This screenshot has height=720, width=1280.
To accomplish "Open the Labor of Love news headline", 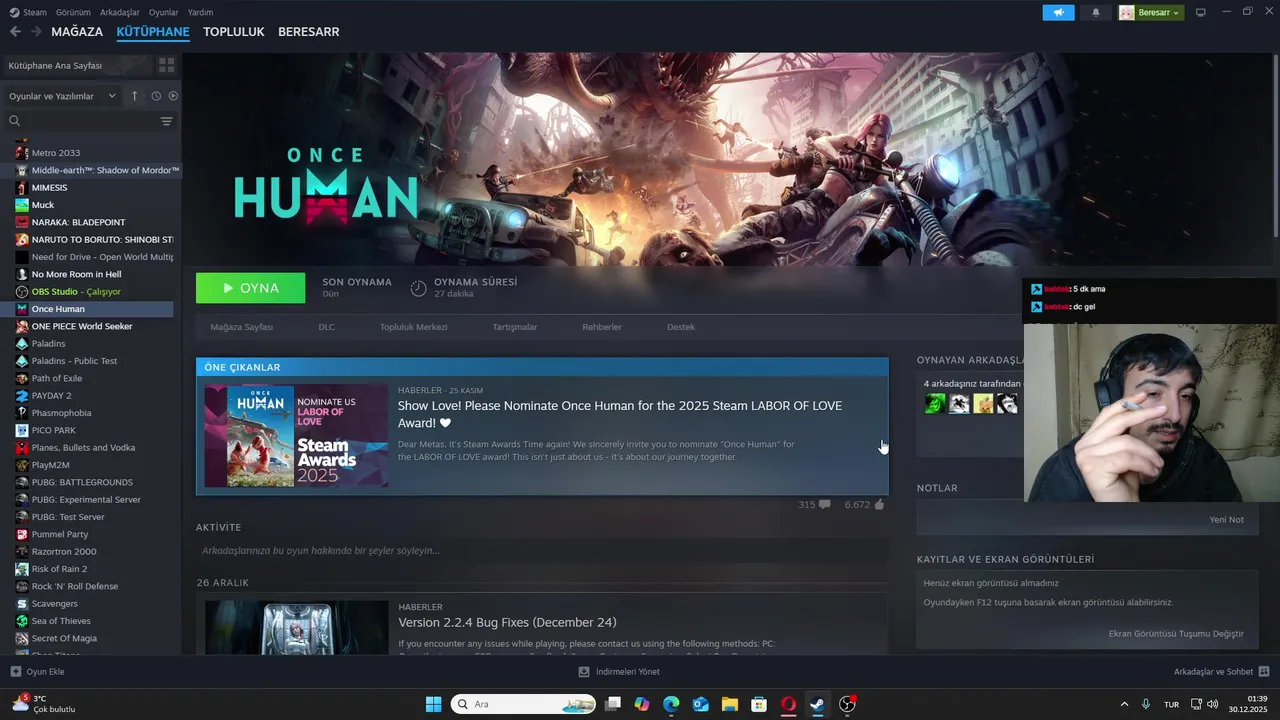I will point(620,414).
